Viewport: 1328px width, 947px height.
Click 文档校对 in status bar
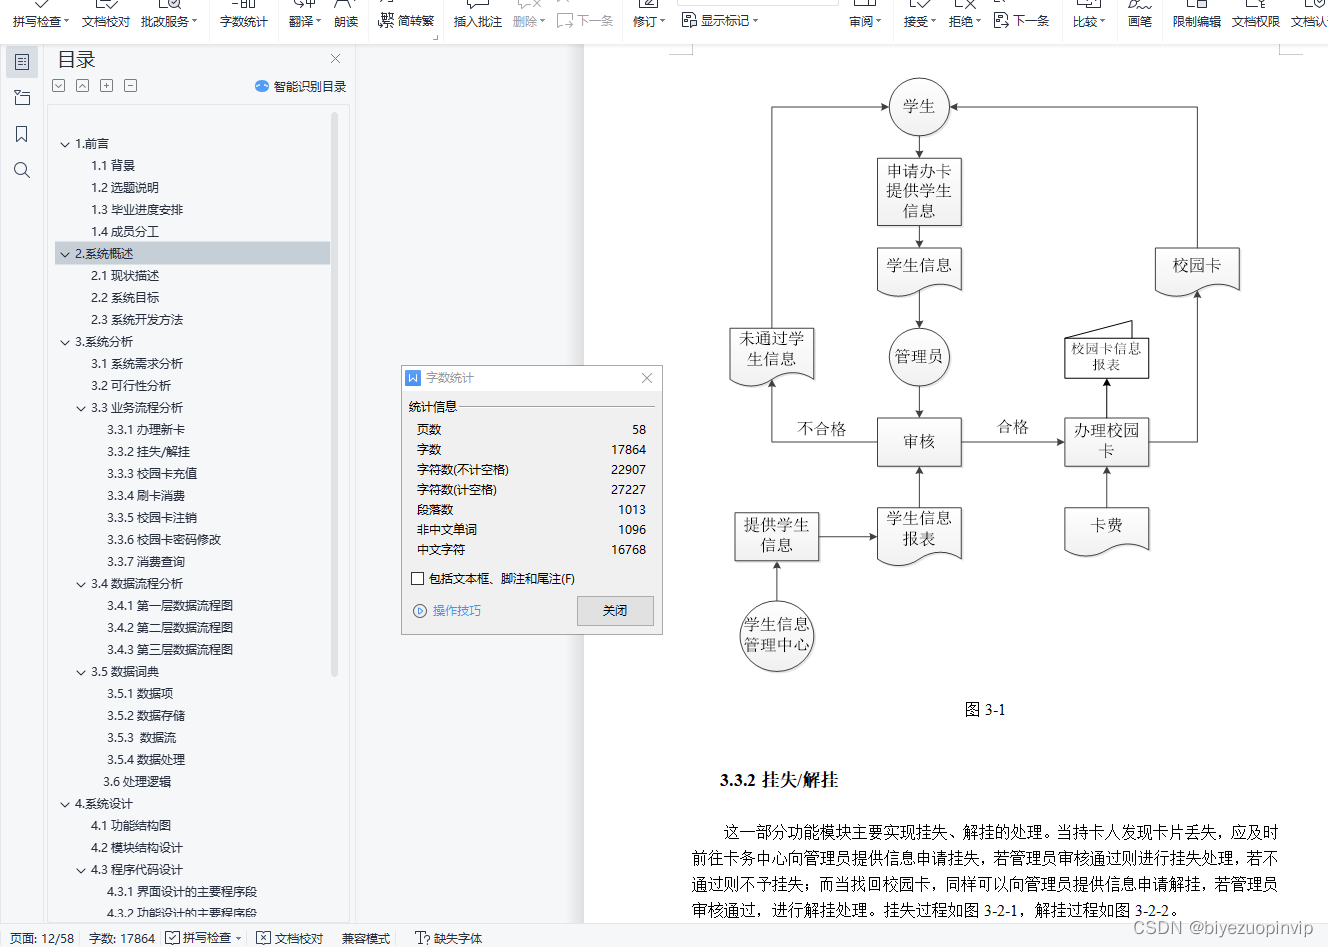pos(290,938)
